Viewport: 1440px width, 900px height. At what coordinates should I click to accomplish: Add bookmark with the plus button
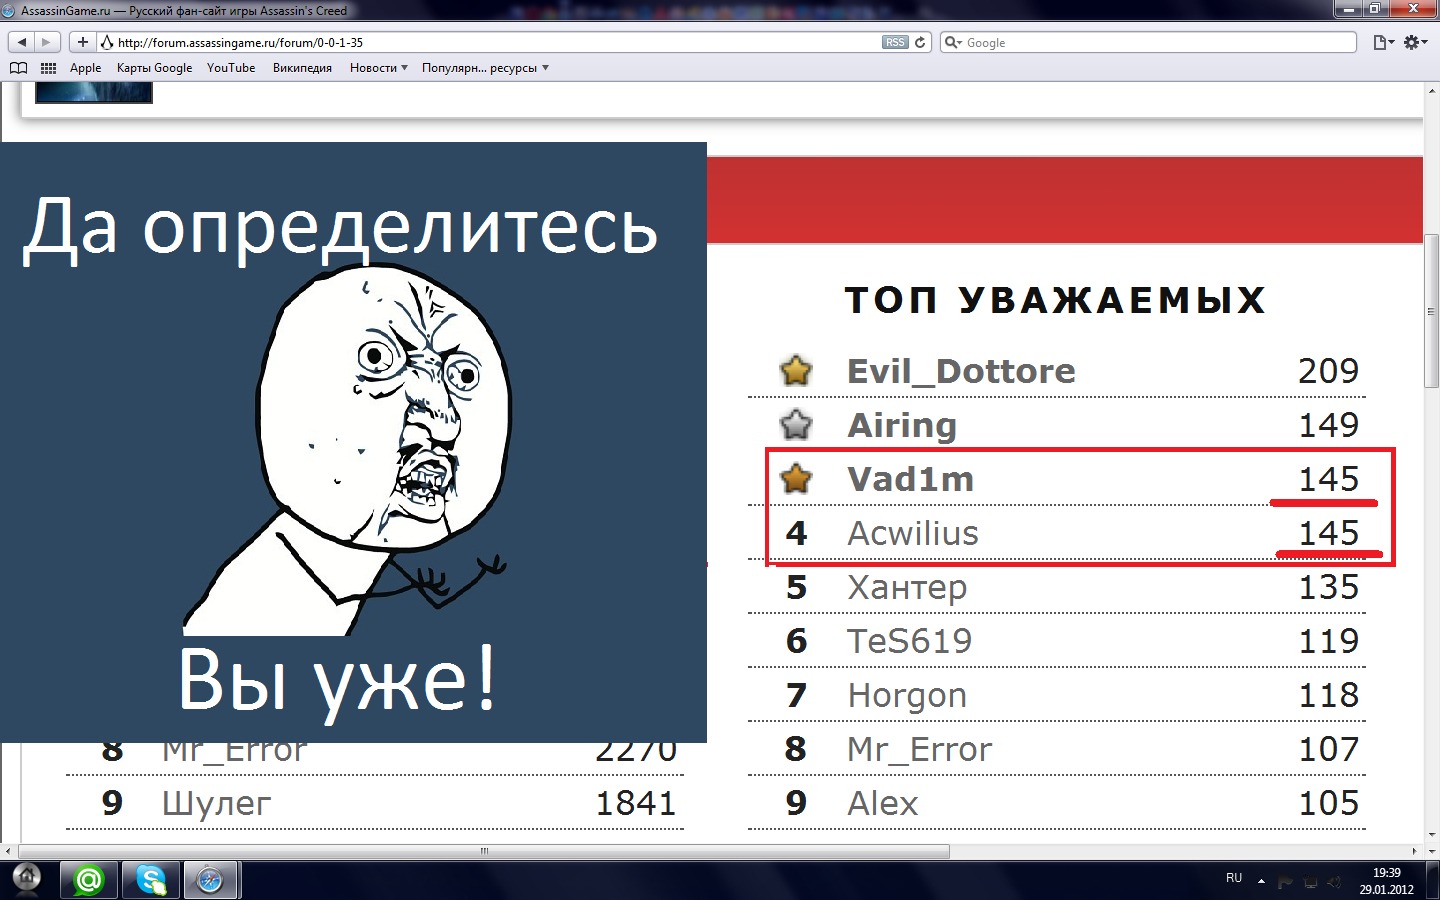point(83,42)
